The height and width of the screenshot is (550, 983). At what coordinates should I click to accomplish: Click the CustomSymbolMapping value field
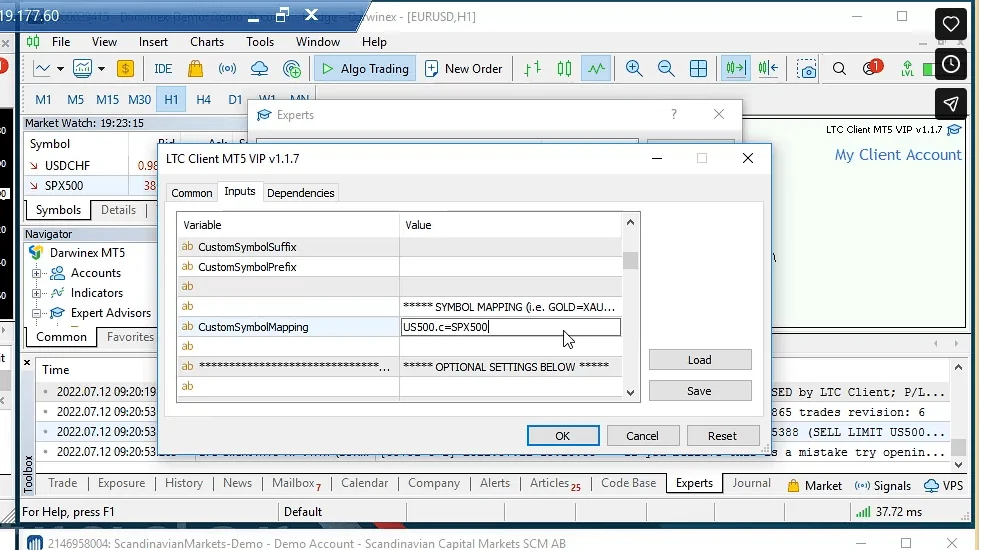[510, 327]
